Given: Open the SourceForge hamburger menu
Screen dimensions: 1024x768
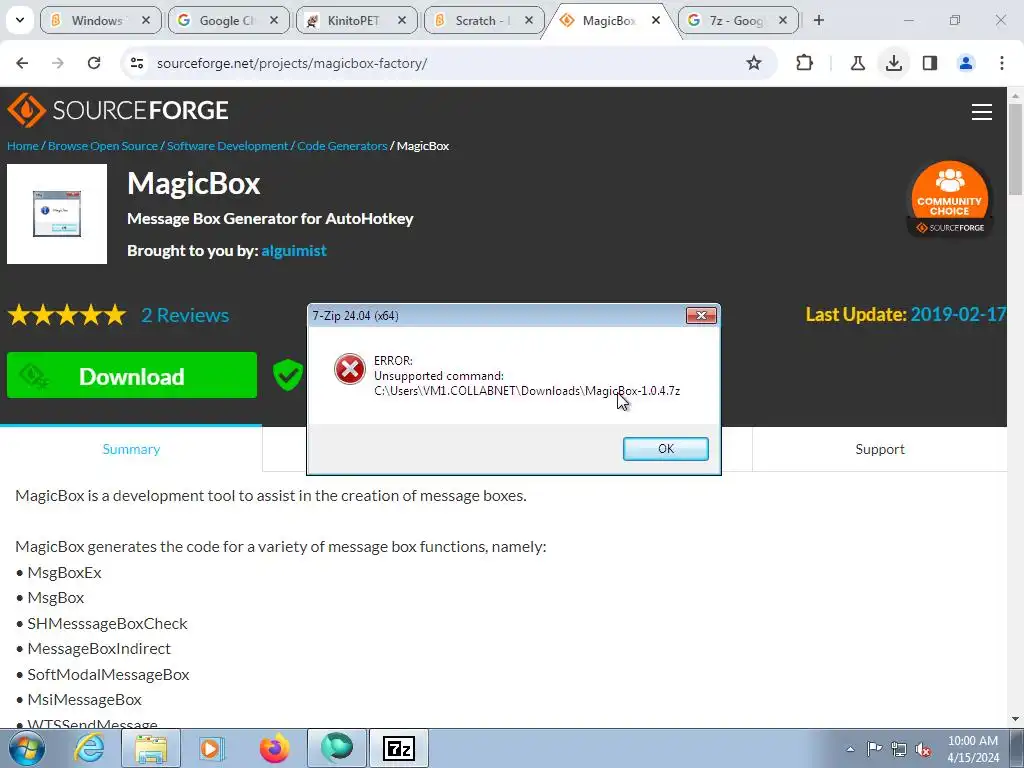Looking at the screenshot, I should (982, 112).
